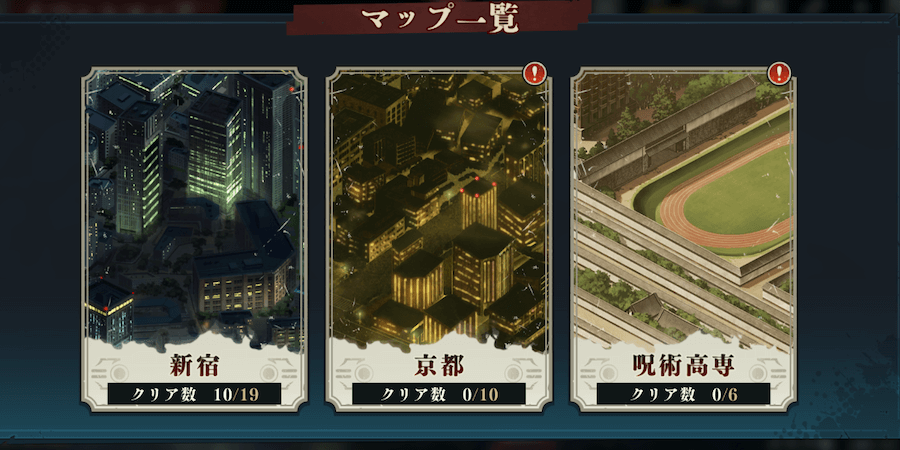The height and width of the screenshot is (450, 900).
Task: Click the red exclamation badge on 呪術高専 card
Action: click(x=779, y=73)
